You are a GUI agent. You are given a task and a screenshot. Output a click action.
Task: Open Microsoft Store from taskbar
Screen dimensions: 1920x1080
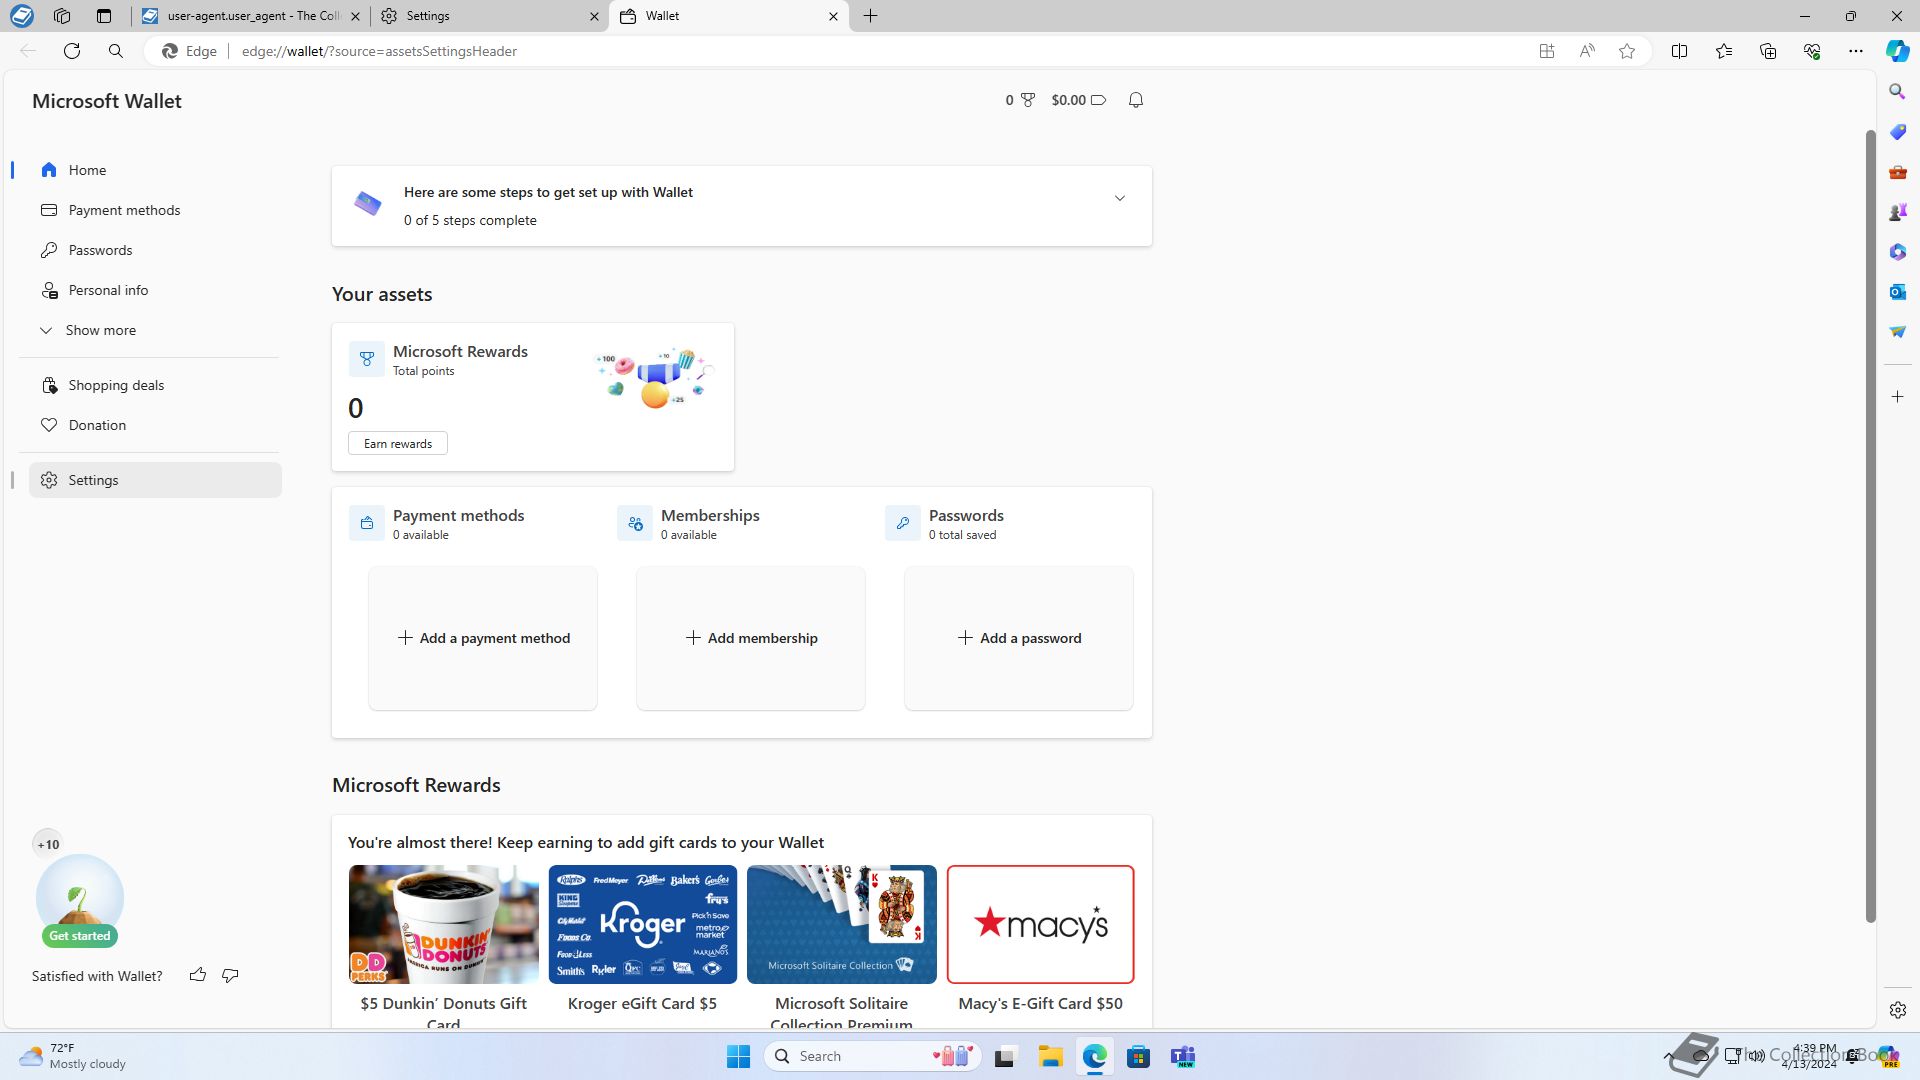tap(1138, 1056)
